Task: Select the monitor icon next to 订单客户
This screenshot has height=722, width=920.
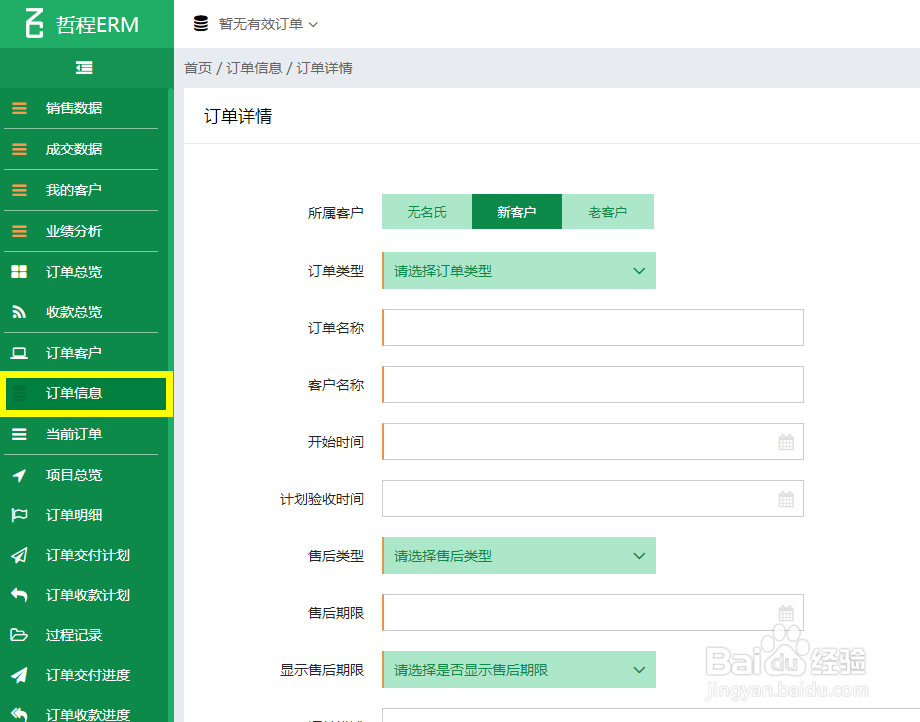Action: tap(20, 352)
